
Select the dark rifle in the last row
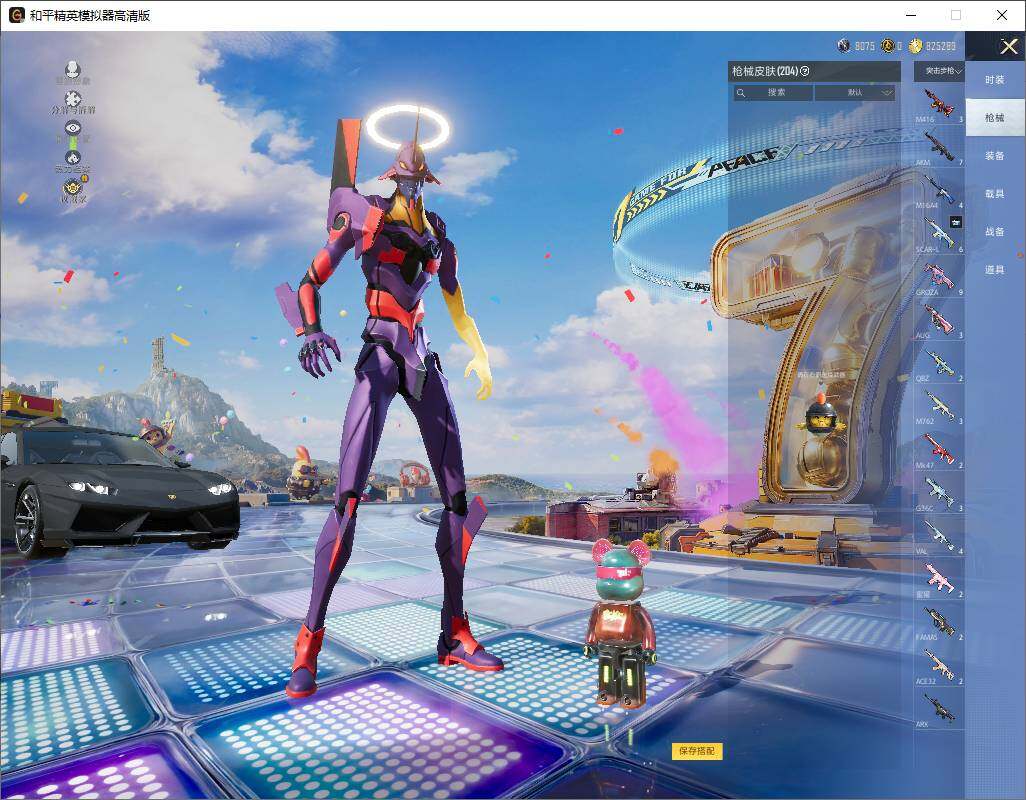tap(939, 708)
